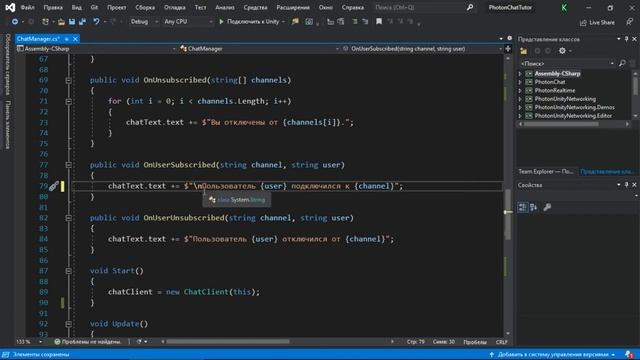The height and width of the screenshot is (360, 640).
Task: Collapse the for loop outline at line 71
Action: click(x=69, y=101)
